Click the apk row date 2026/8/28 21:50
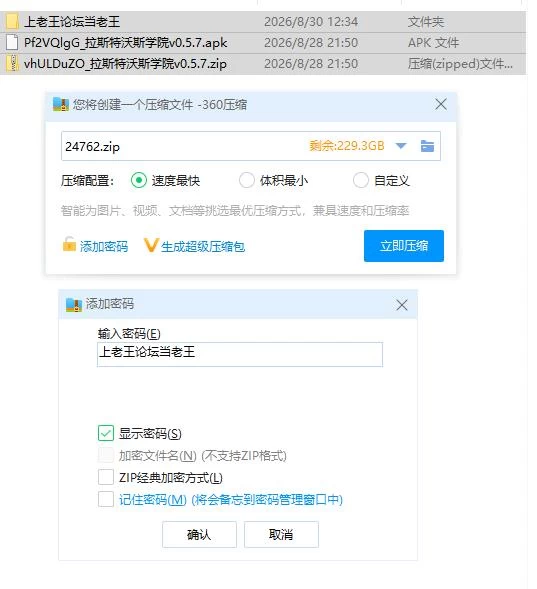 tap(311, 43)
